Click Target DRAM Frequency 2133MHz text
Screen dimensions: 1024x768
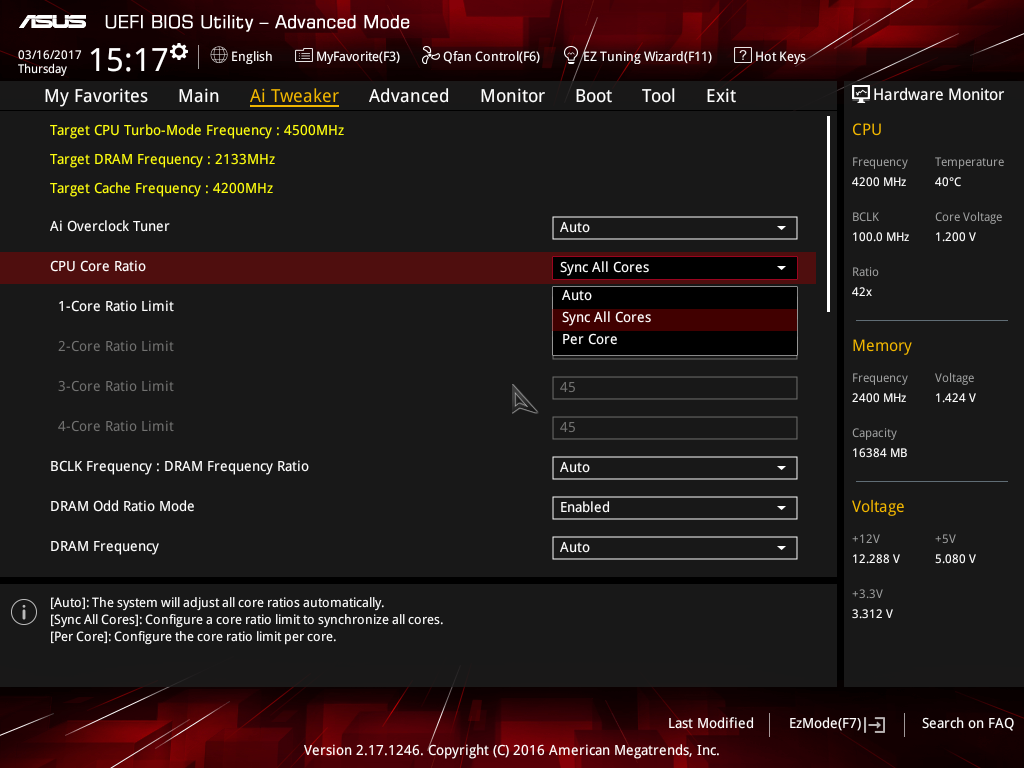pos(163,159)
